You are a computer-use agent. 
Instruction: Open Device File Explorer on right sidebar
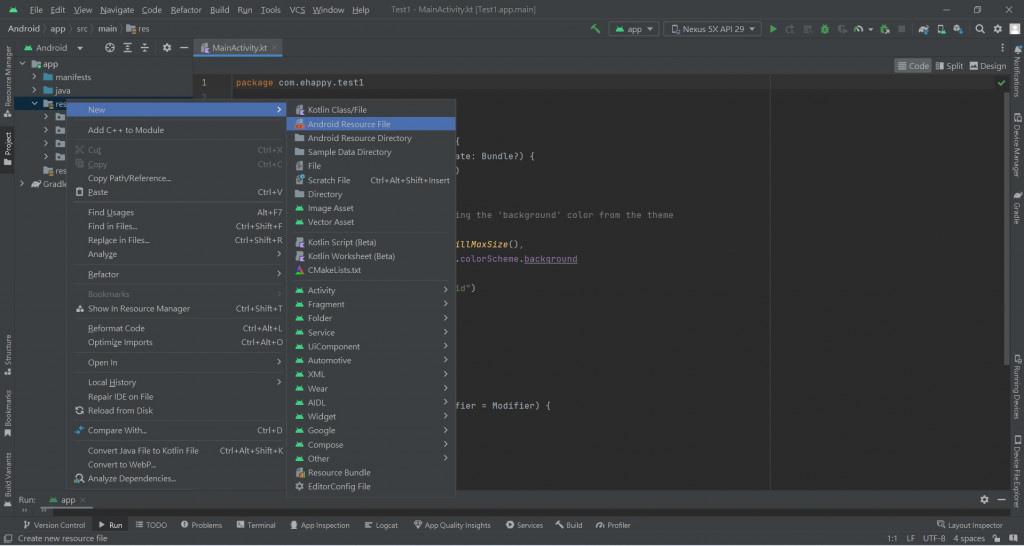pos(1017,471)
